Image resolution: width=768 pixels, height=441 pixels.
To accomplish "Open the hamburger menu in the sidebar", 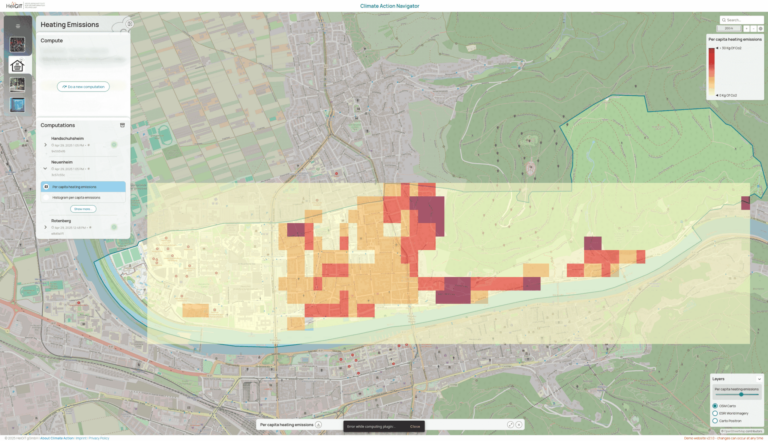I will [17, 25].
